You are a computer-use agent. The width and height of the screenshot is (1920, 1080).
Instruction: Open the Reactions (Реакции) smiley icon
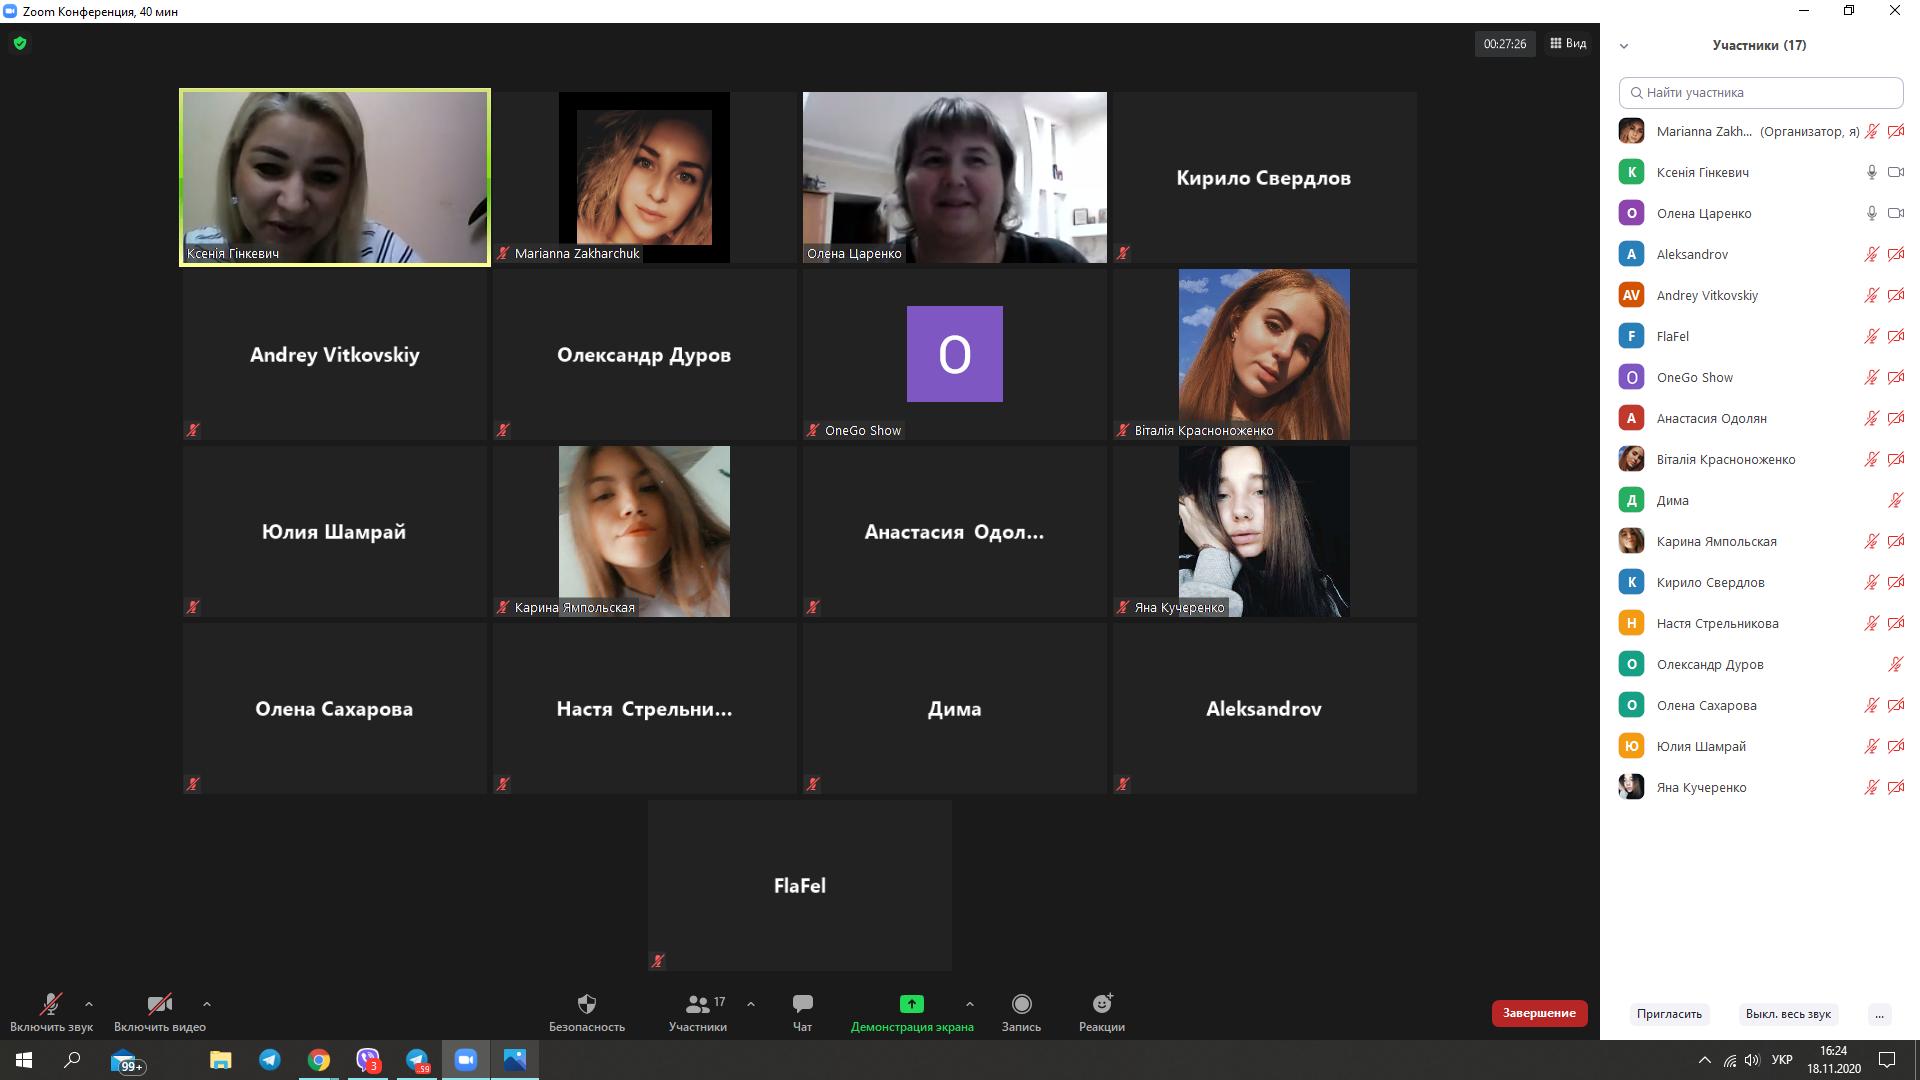point(1102,1004)
